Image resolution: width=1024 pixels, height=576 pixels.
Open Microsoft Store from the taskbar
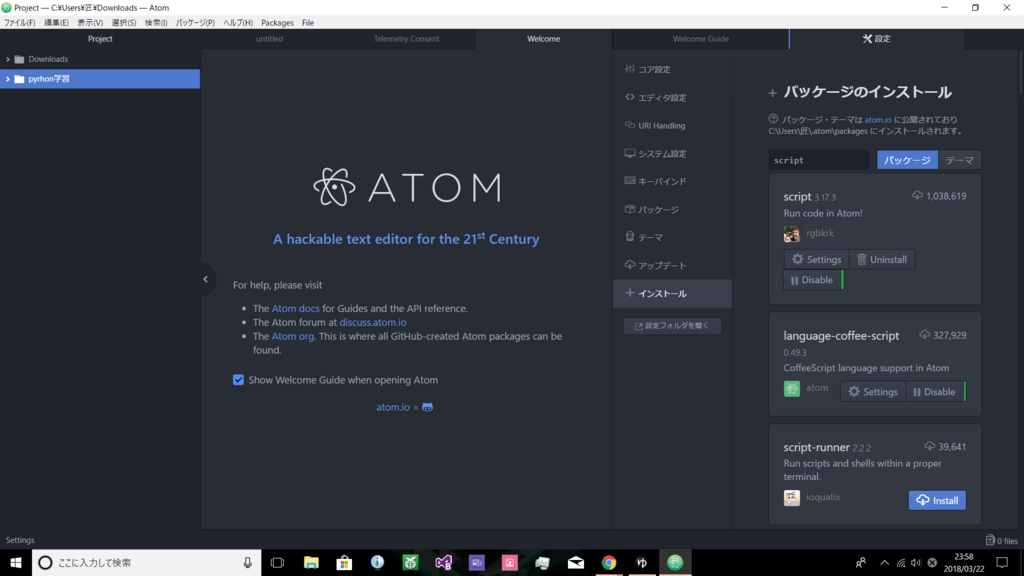pos(344,562)
